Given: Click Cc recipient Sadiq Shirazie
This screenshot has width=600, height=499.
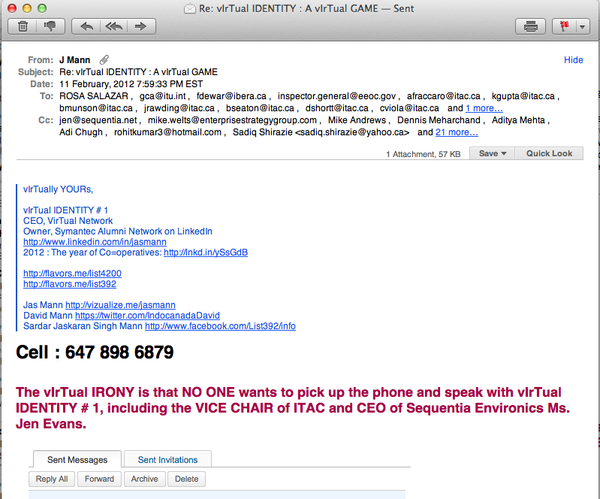Looking at the screenshot, I should coord(321,132).
